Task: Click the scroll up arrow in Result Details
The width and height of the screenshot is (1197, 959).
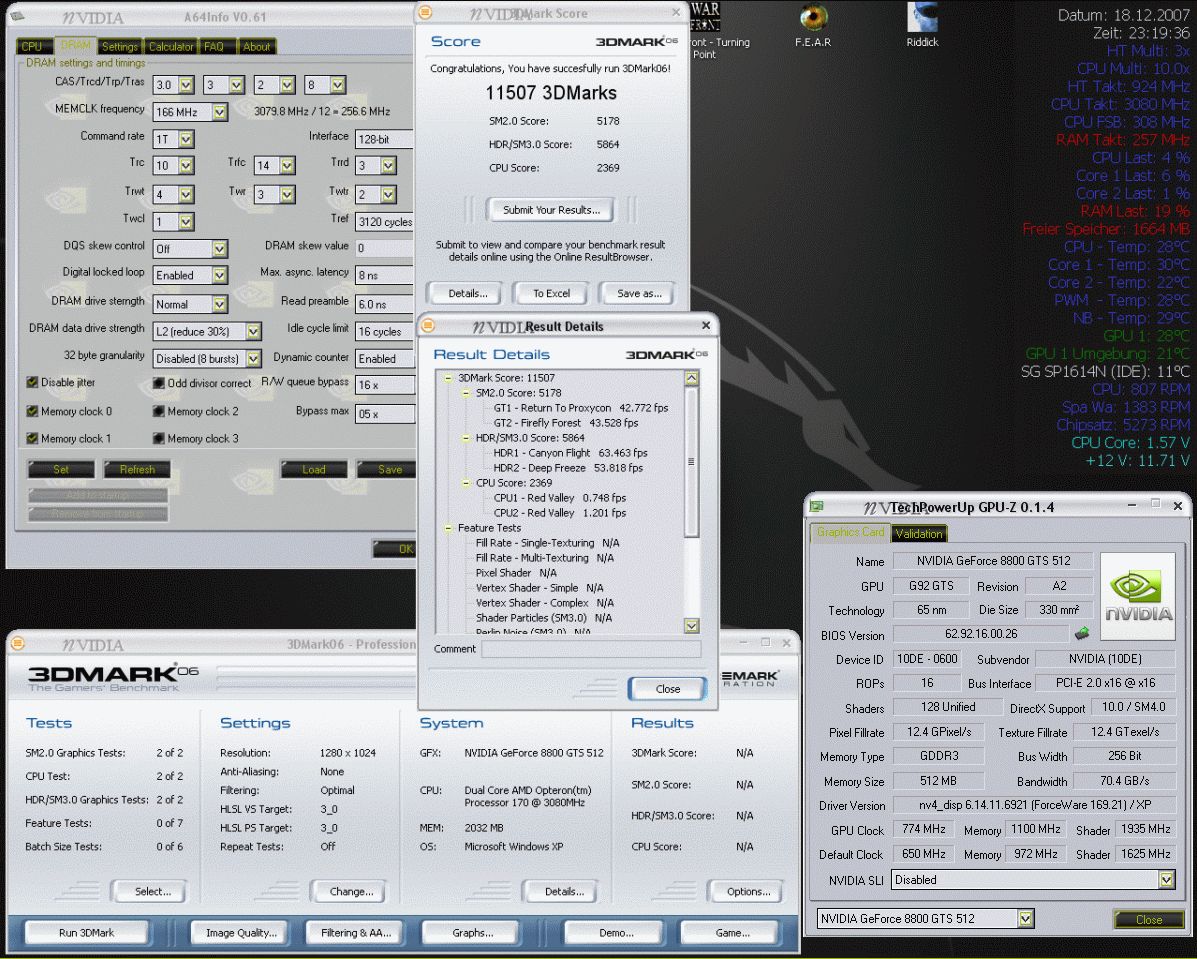Action: [691, 378]
